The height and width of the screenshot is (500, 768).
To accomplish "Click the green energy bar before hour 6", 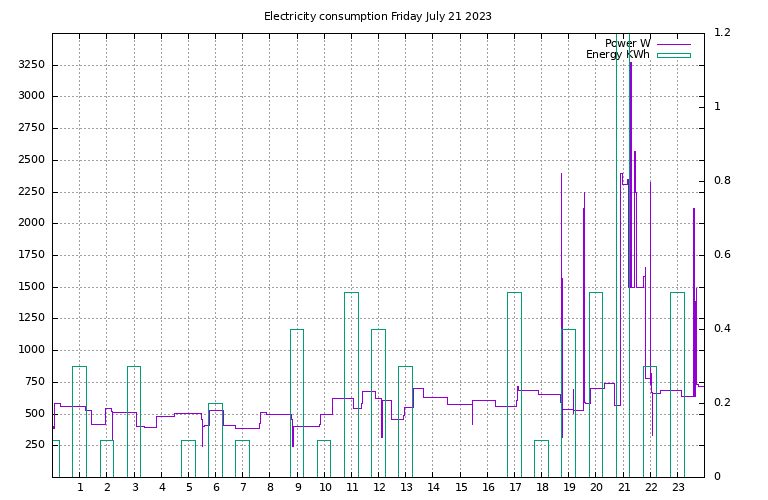I will [x=216, y=440].
